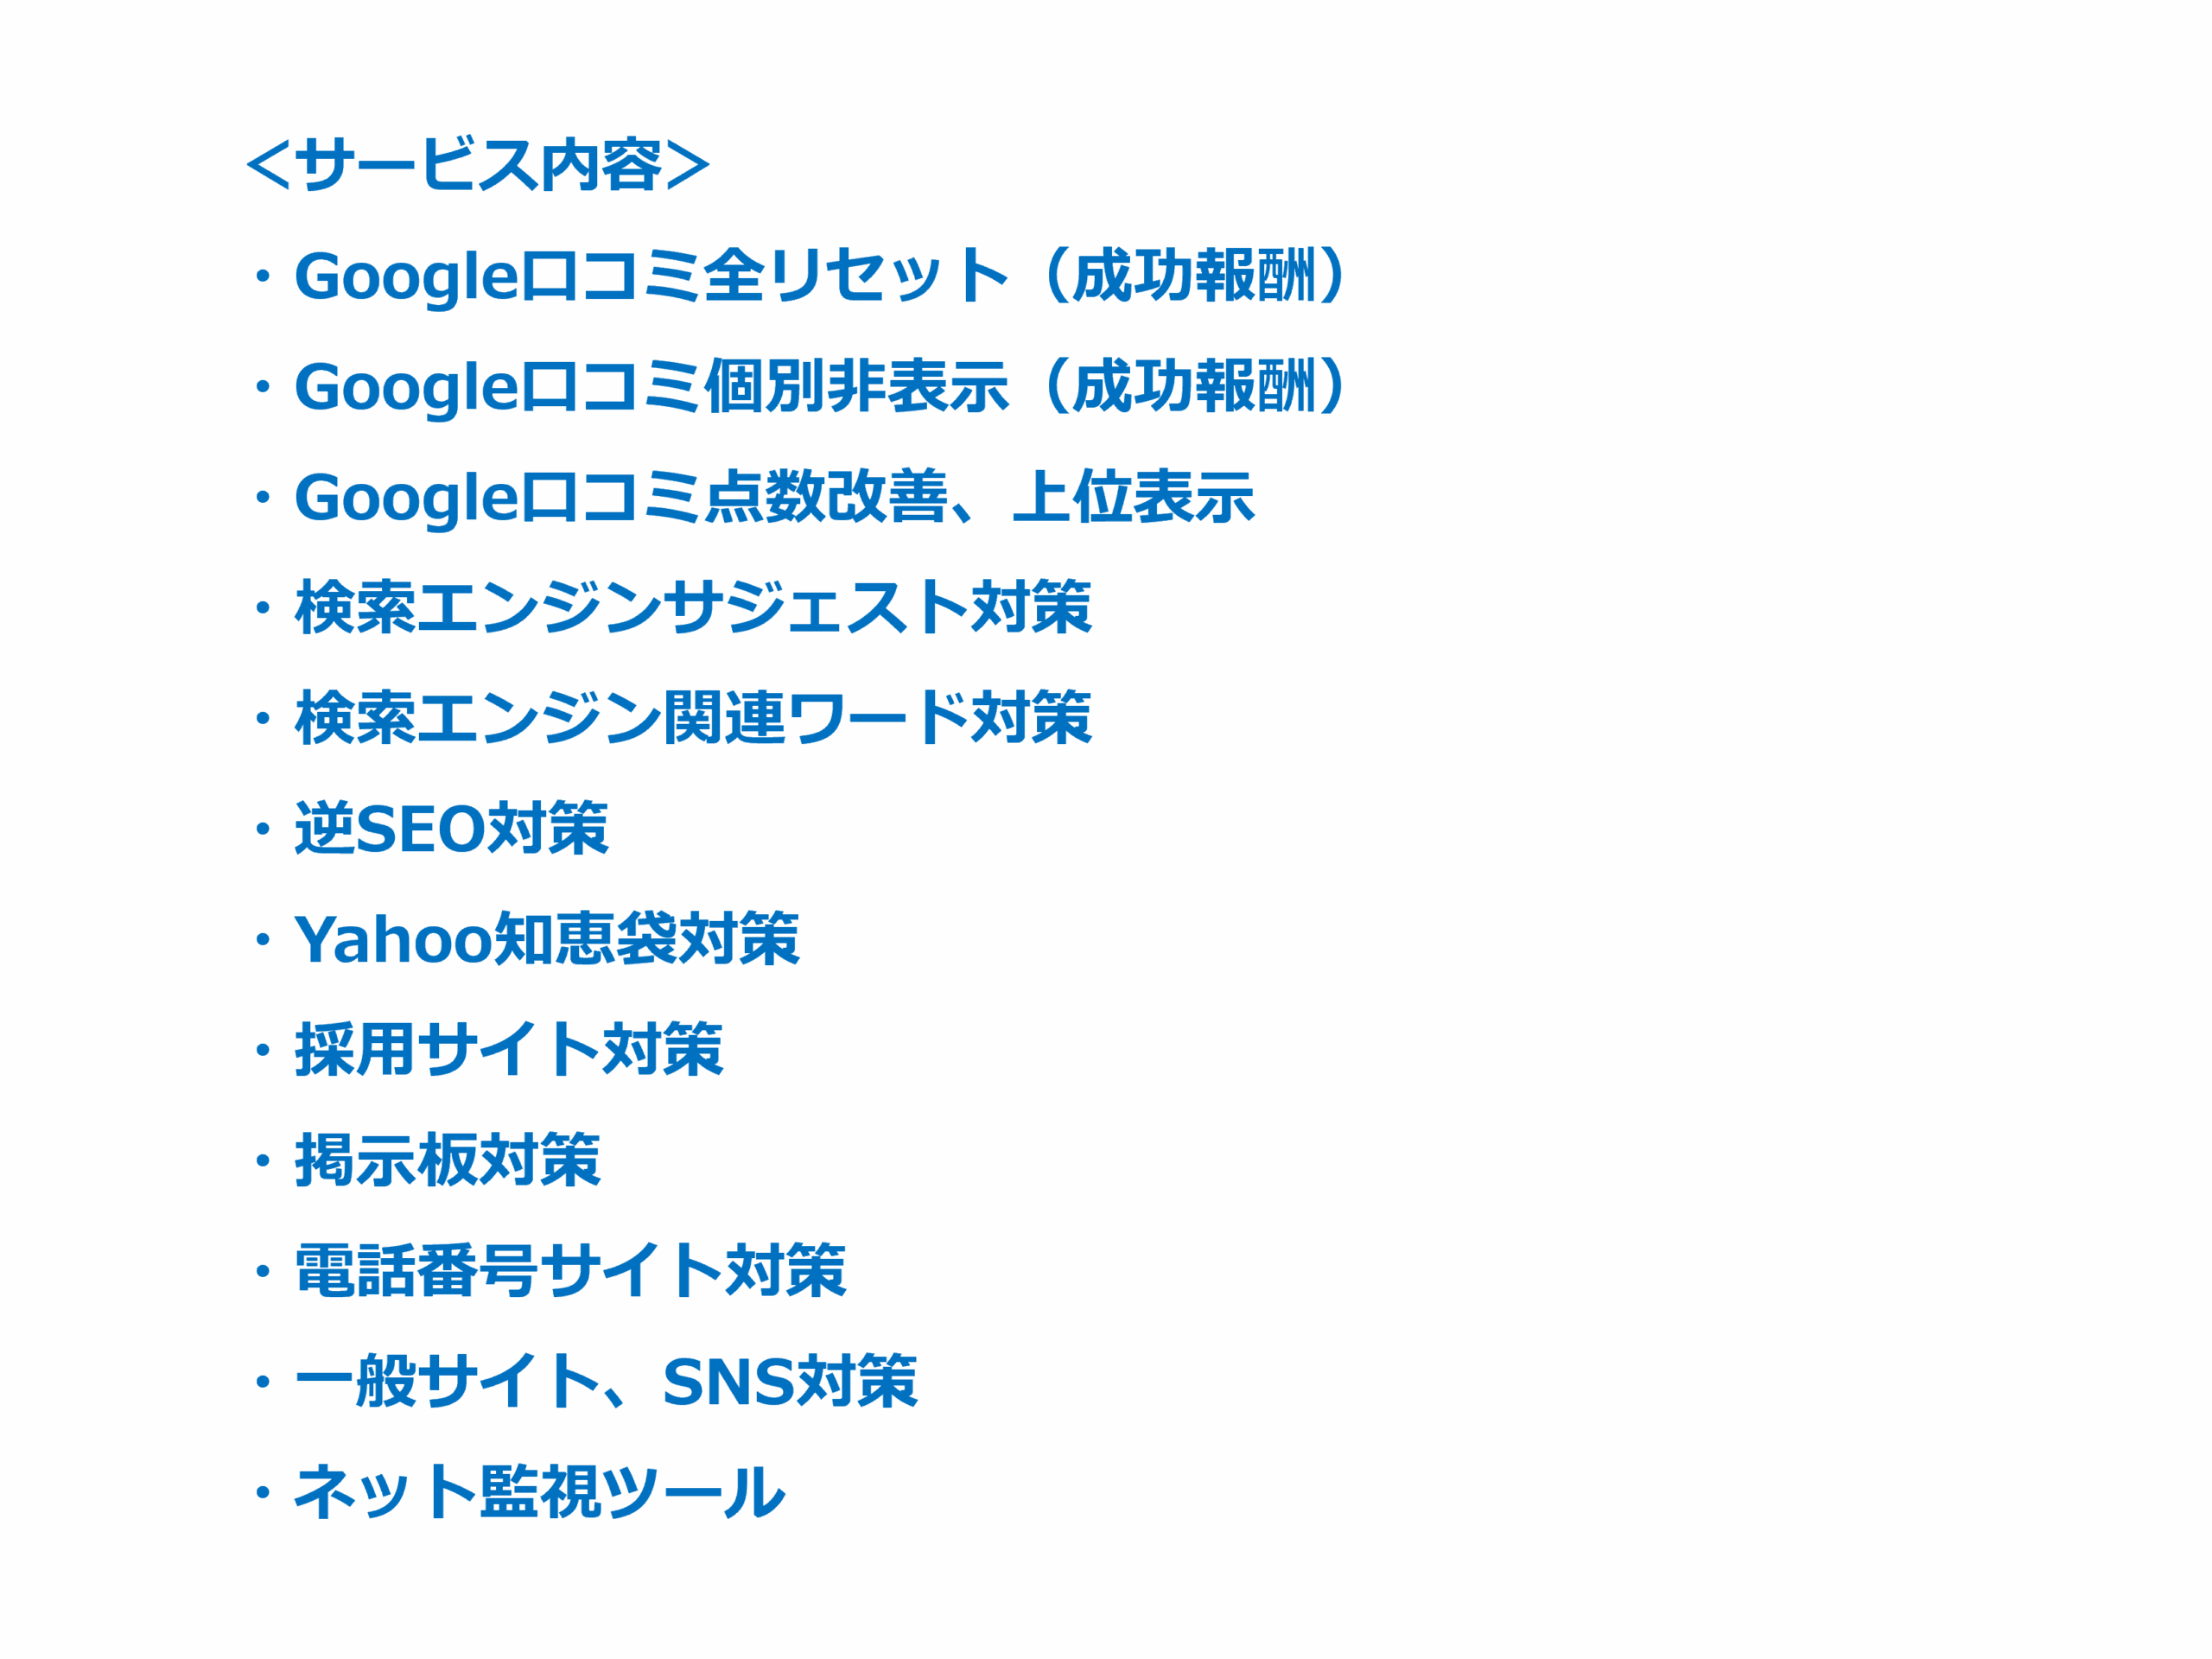Click the Yahoo知恵袋対策 line
The height and width of the screenshot is (1659, 2212).
point(547,939)
